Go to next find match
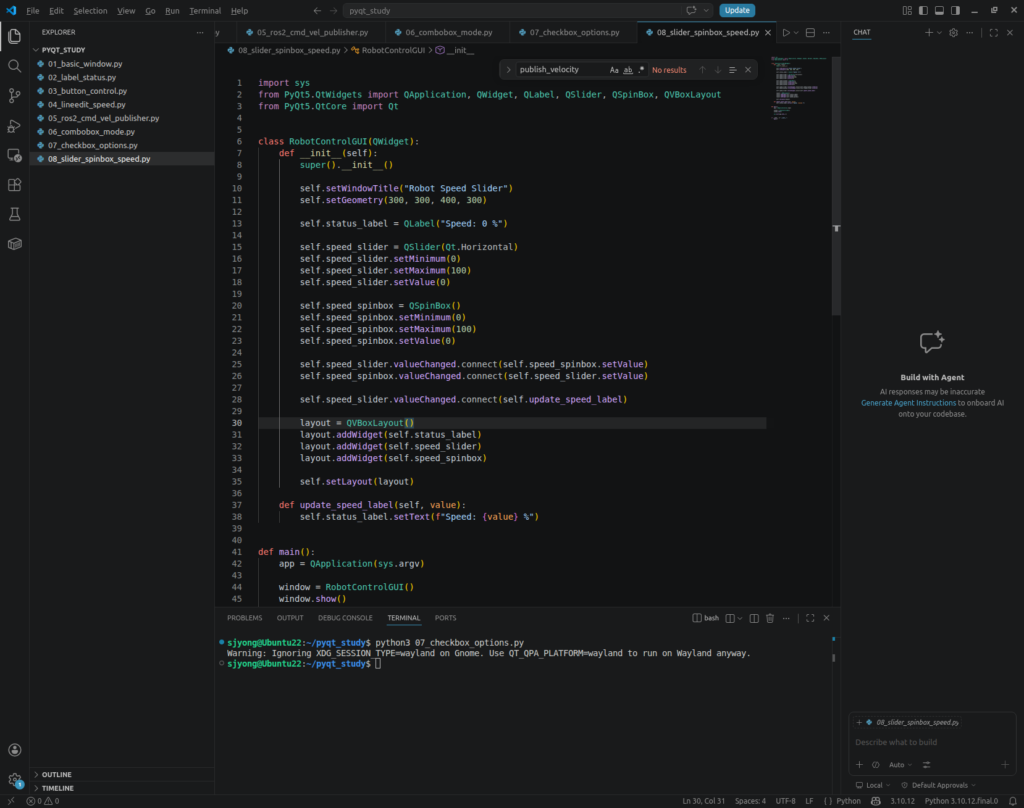 [718, 70]
